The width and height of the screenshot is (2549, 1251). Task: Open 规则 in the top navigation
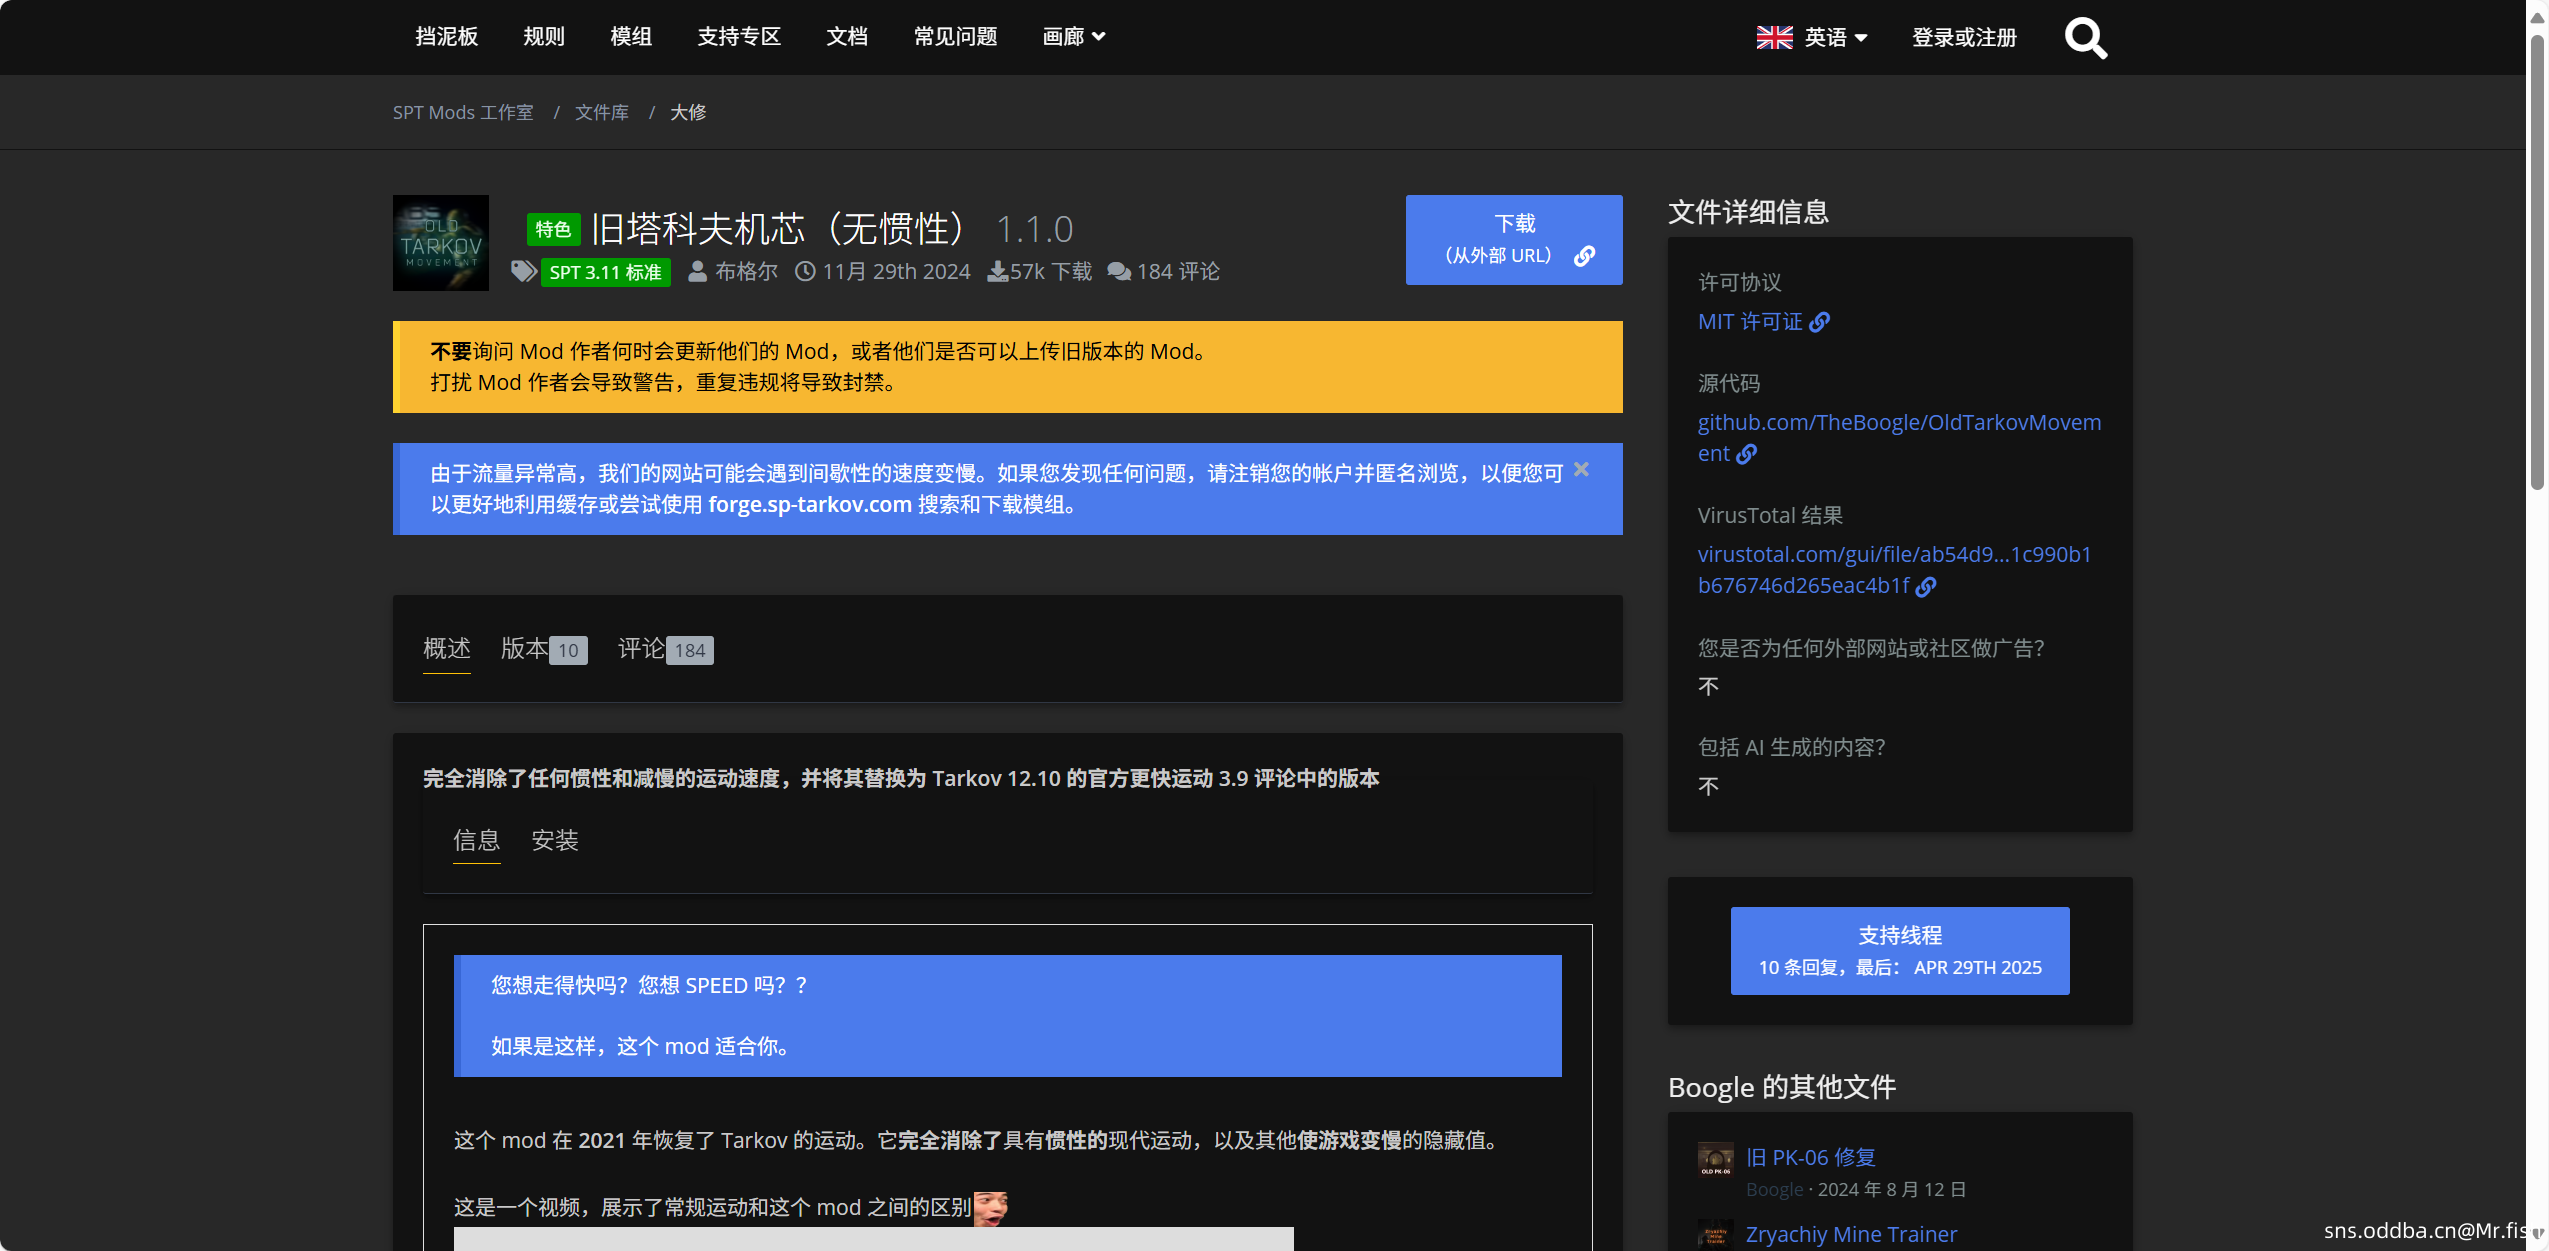pos(544,37)
